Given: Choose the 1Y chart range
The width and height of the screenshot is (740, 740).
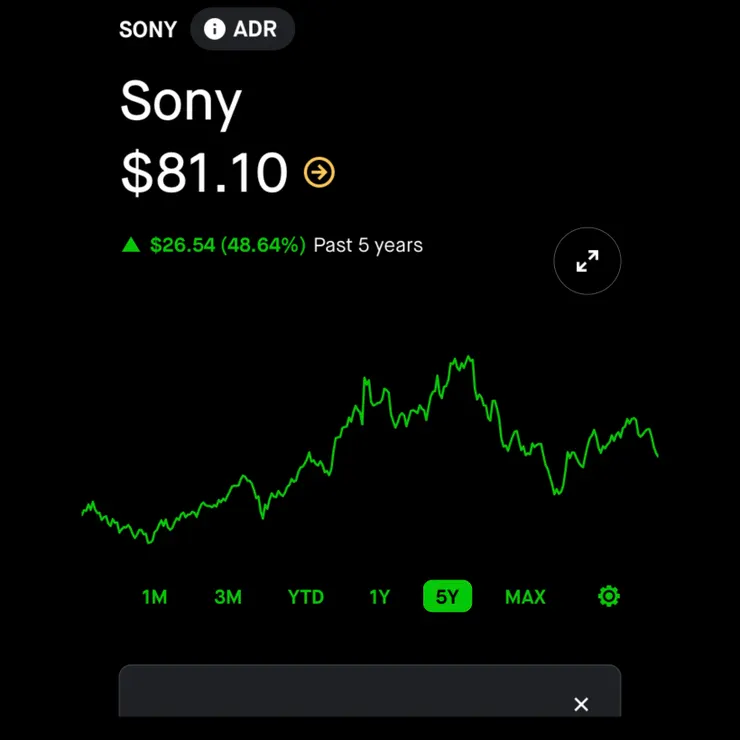Looking at the screenshot, I should [x=380, y=597].
